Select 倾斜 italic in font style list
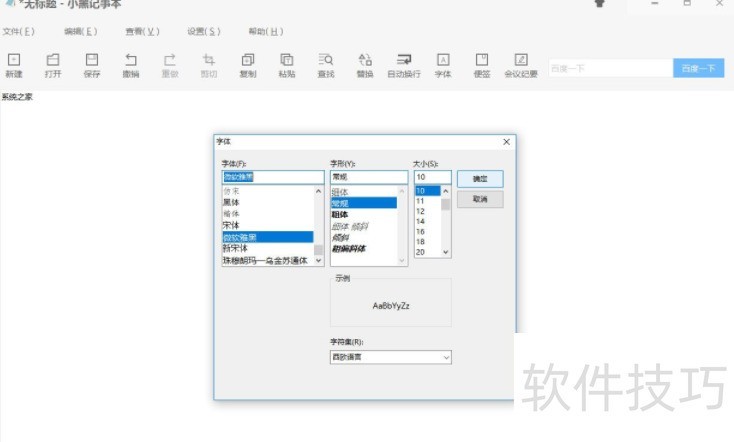 click(x=364, y=237)
